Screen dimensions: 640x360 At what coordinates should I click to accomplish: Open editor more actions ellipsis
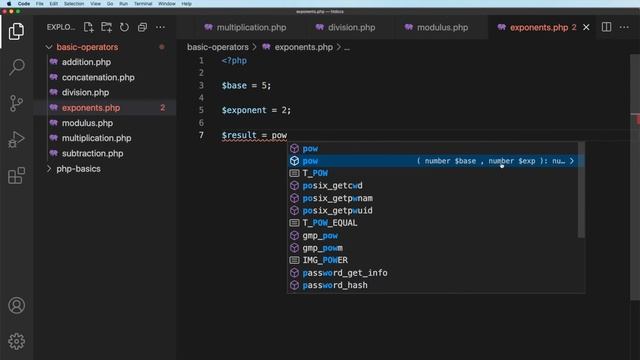coord(624,27)
